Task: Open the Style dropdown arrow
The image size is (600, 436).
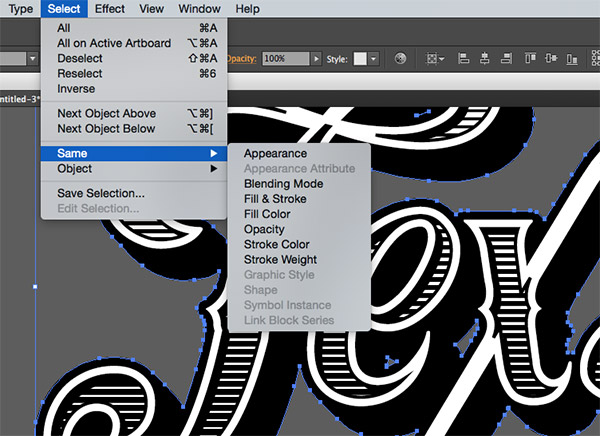Action: click(373, 59)
